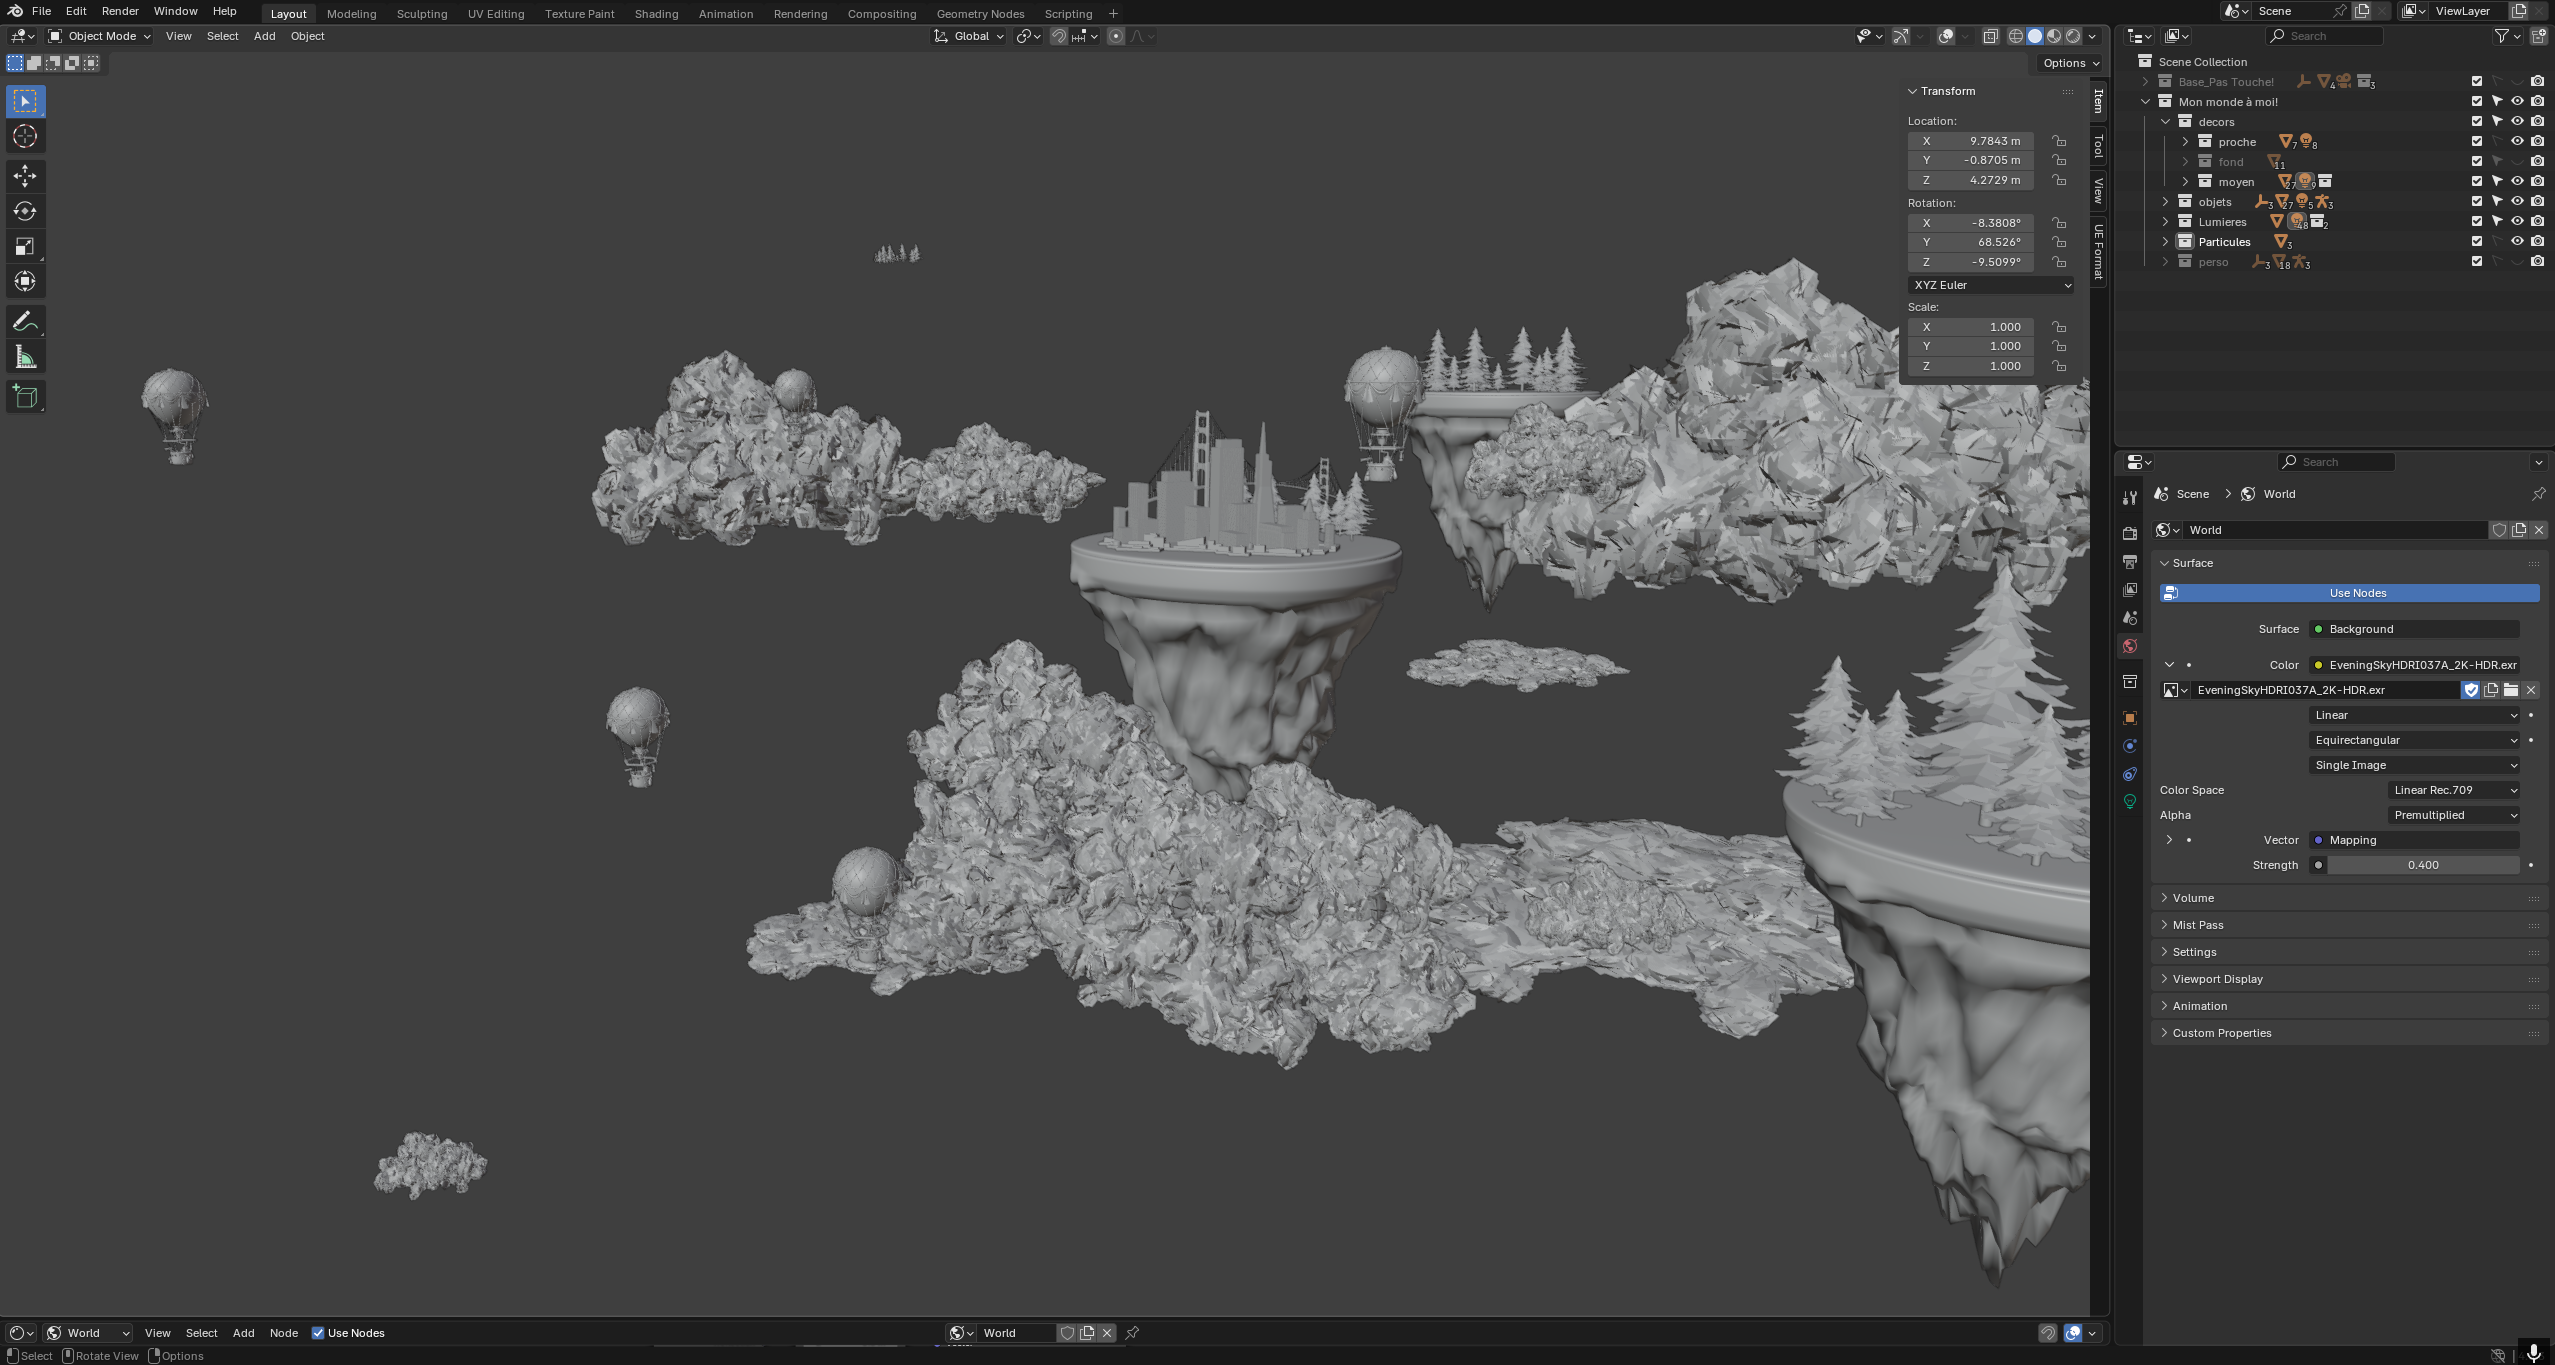Select the Rotate tool
The image size is (2555, 1365).
[25, 211]
